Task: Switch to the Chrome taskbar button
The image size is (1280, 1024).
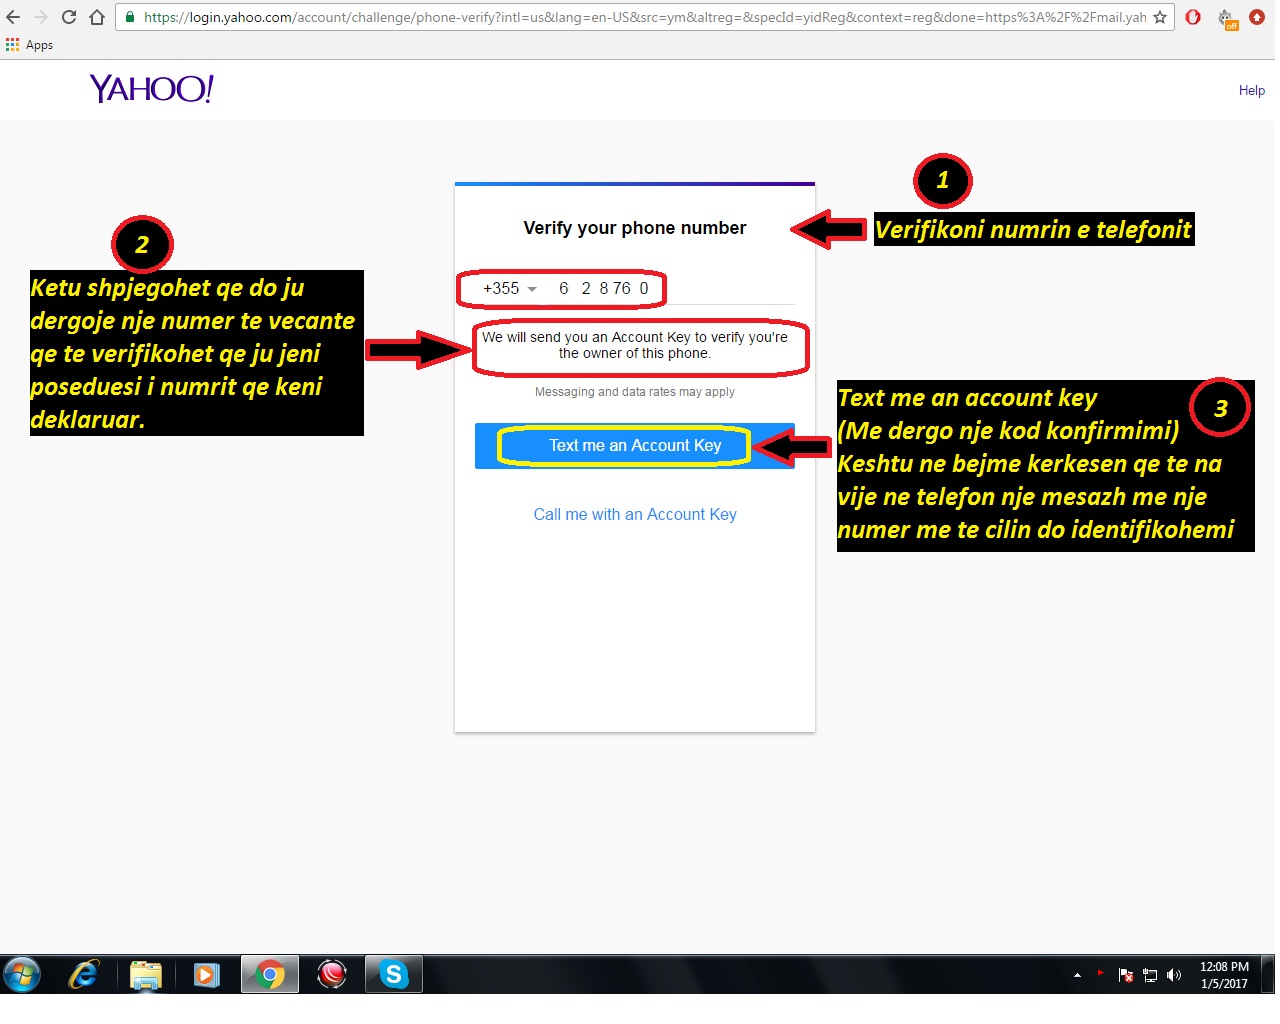Action: [270, 974]
